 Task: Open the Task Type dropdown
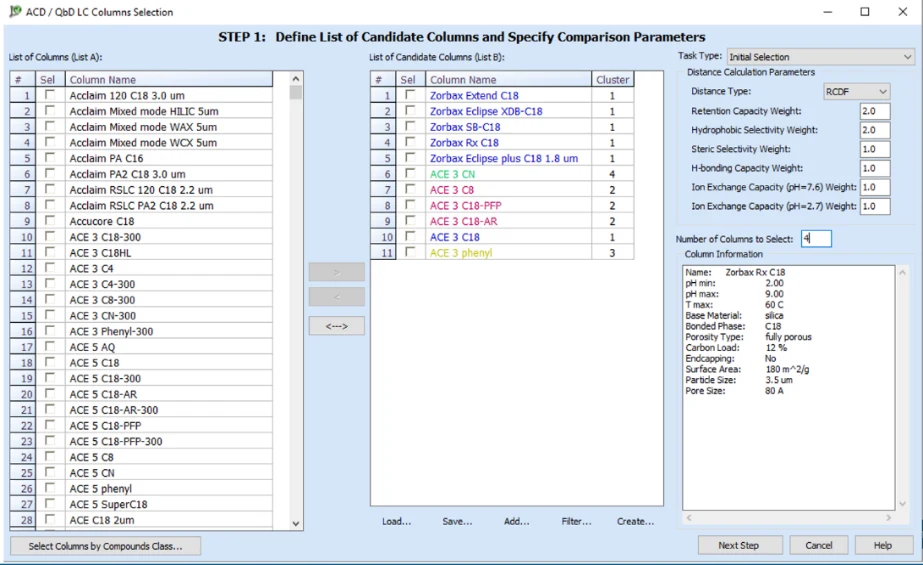pyautogui.click(x=821, y=56)
